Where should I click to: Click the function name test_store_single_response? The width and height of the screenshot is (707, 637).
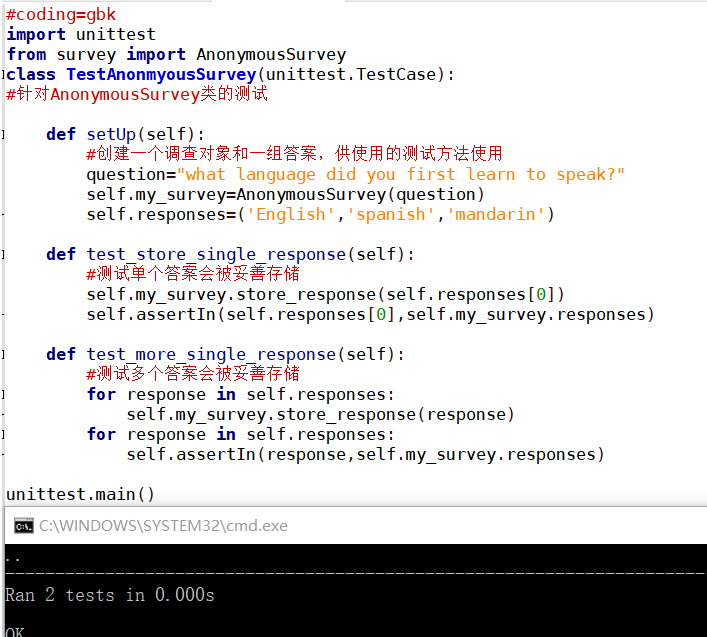(x=216, y=255)
